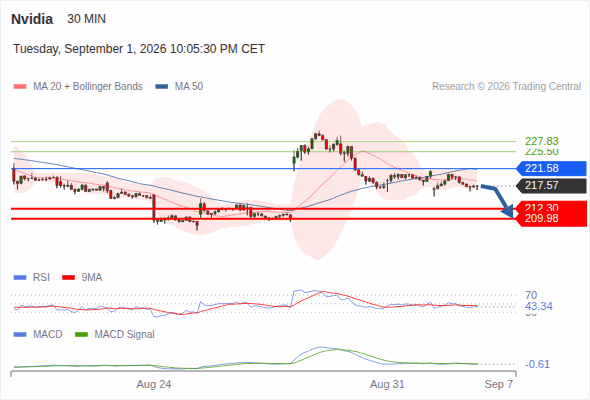Viewport: 590px width, 400px height.
Task: Click the MA 20 Bollinger Bands pink swatch
Action: 20,87
